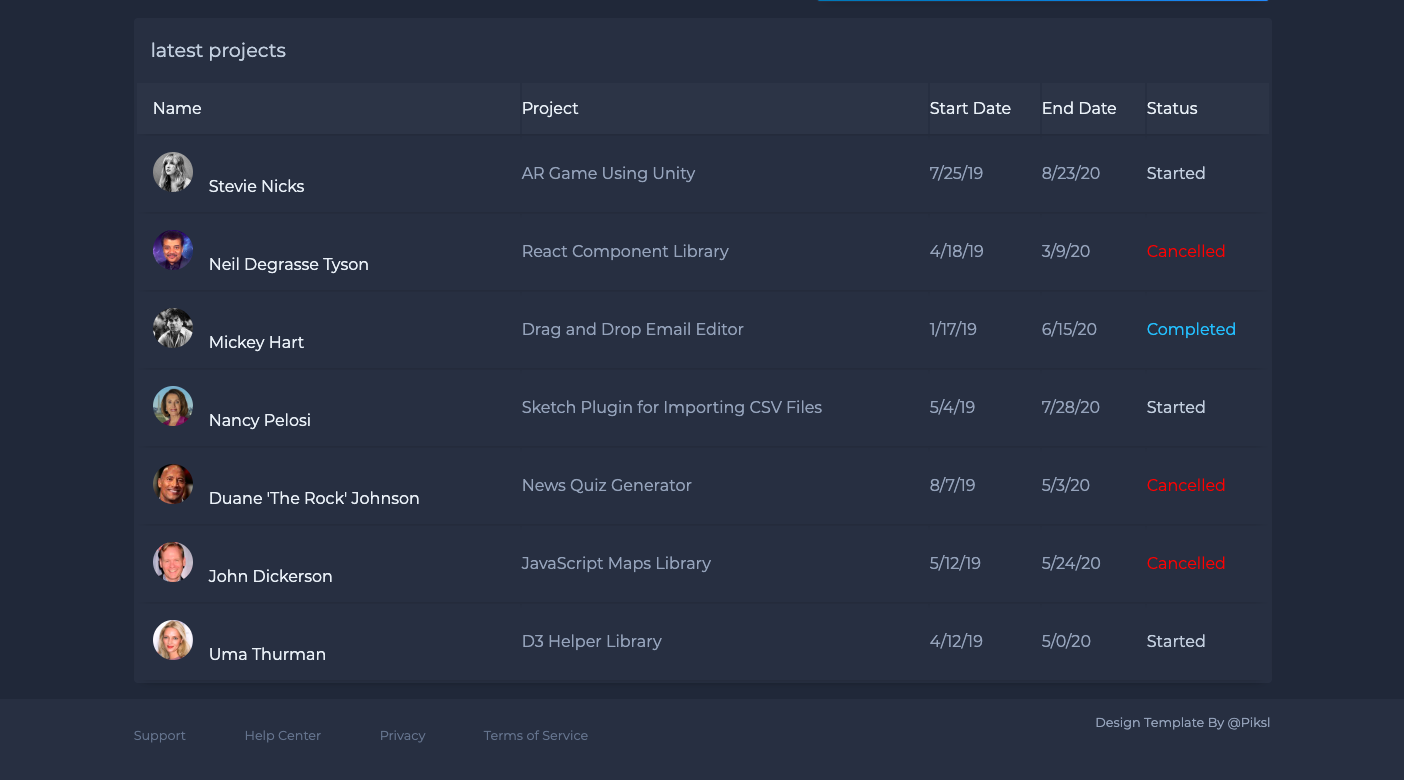Click the Cancelled status for React Component Library
Viewport: 1404px width, 780px height.
tap(1185, 251)
